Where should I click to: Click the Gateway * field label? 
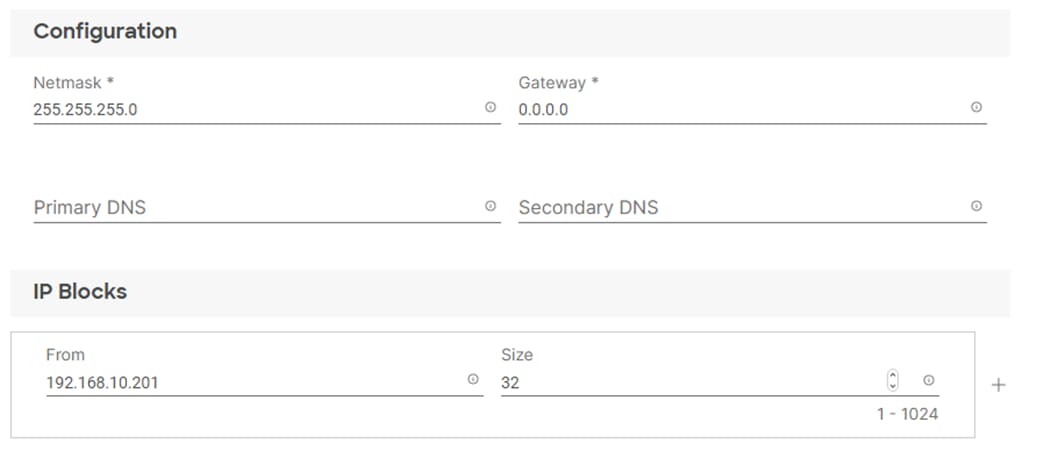[558, 83]
